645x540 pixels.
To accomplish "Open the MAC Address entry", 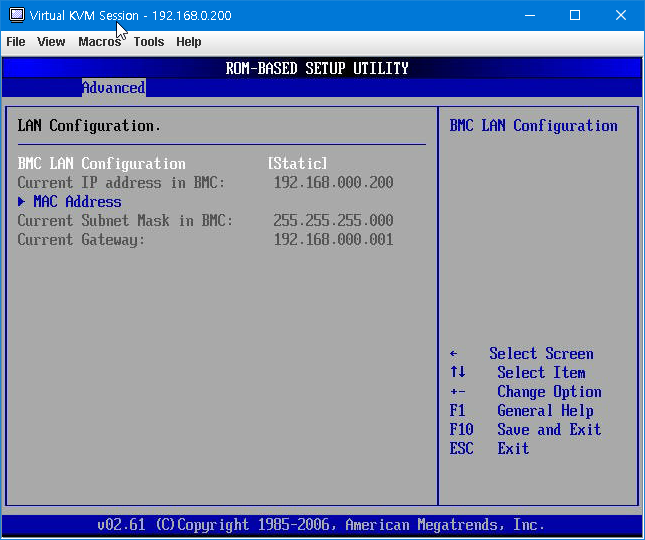I will coord(77,202).
